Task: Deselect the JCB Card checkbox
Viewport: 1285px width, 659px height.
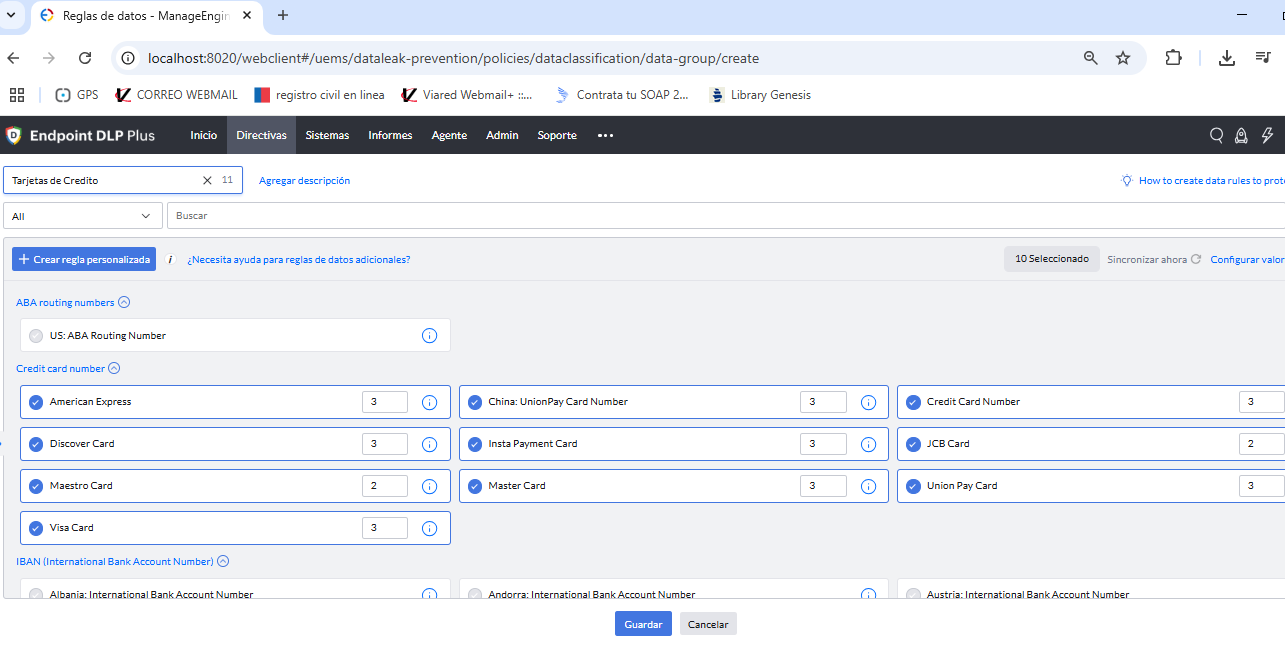Action: point(913,444)
